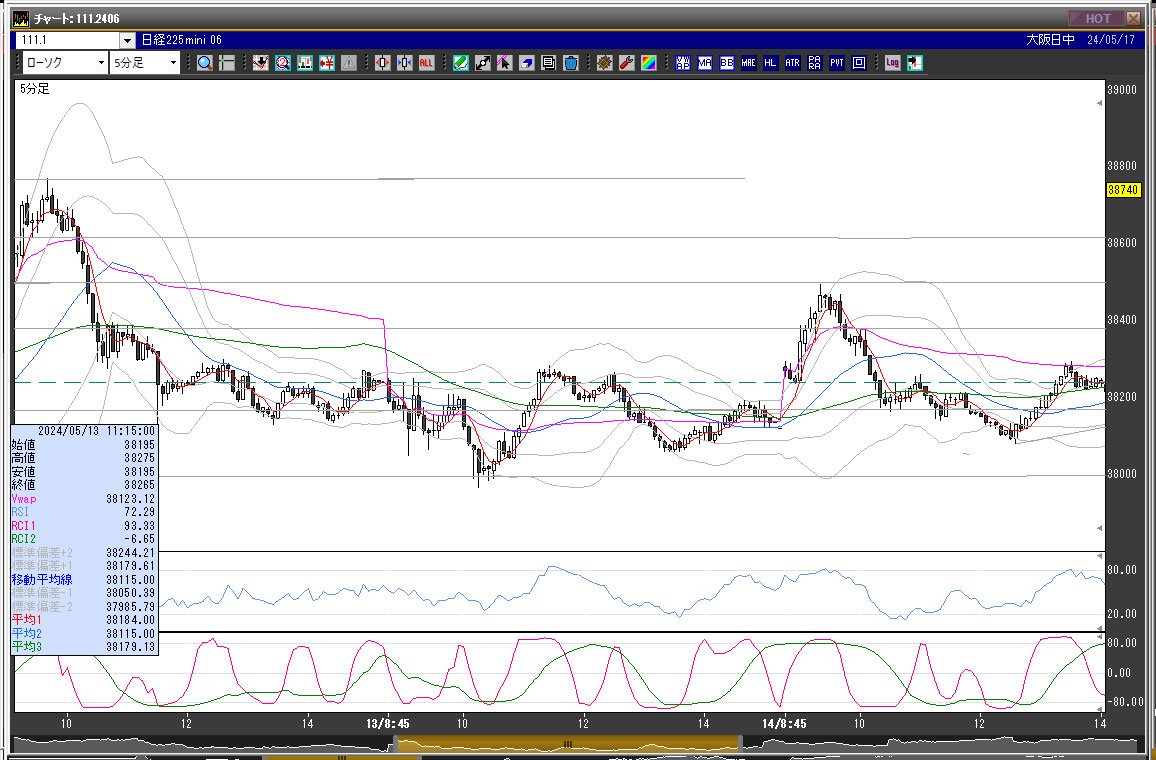Viewport: 1156px width, 760px height.
Task: Click the 38000 price axis label
Action: pyautogui.click(x=1122, y=474)
